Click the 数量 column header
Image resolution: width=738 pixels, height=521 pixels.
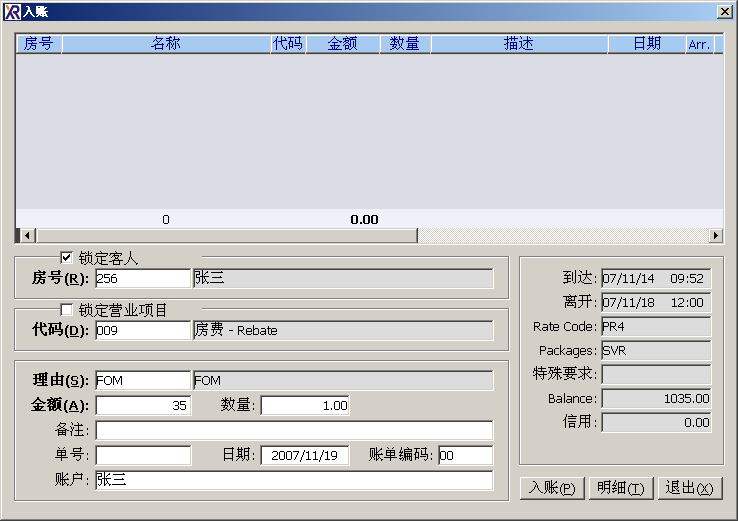[405, 44]
